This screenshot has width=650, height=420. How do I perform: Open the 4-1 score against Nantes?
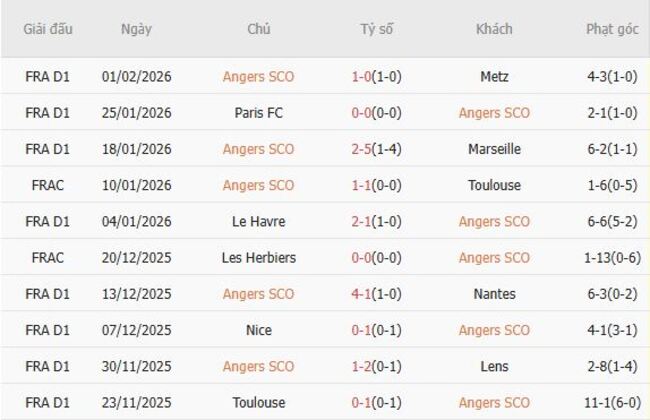[364, 294]
